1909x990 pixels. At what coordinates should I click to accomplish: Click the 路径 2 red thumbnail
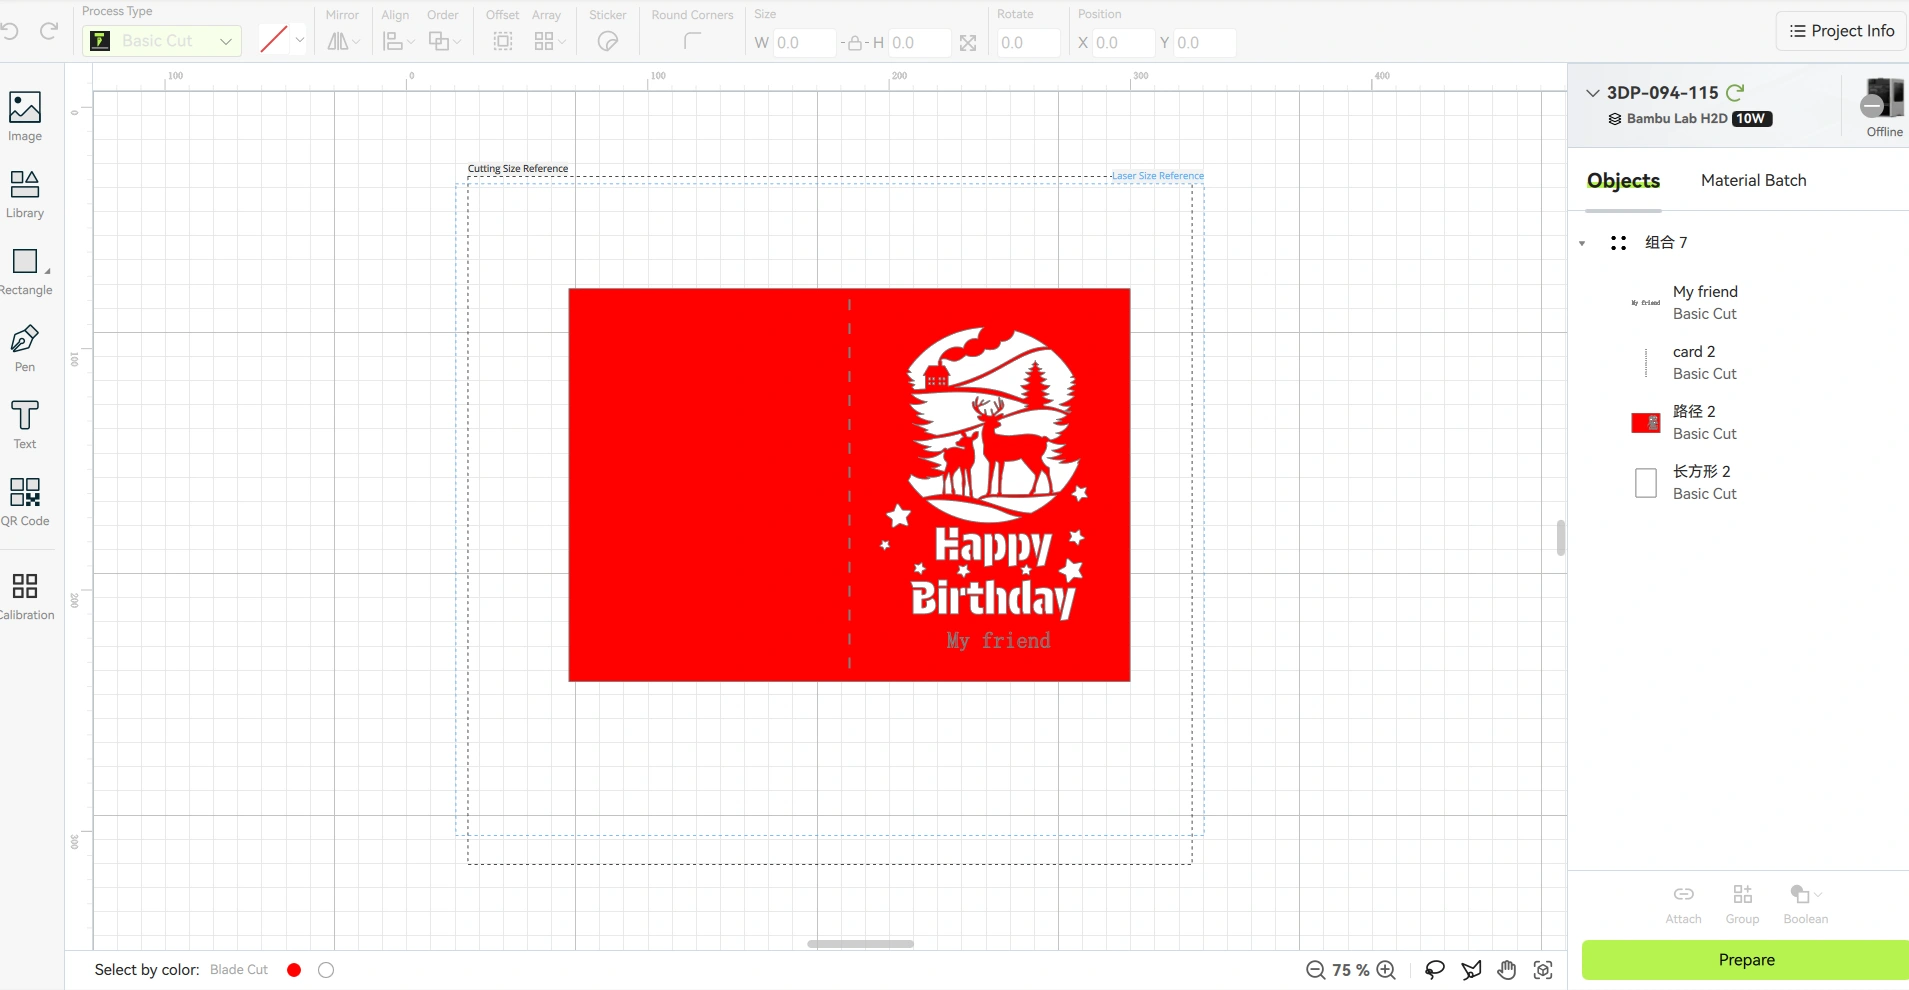1646,423
